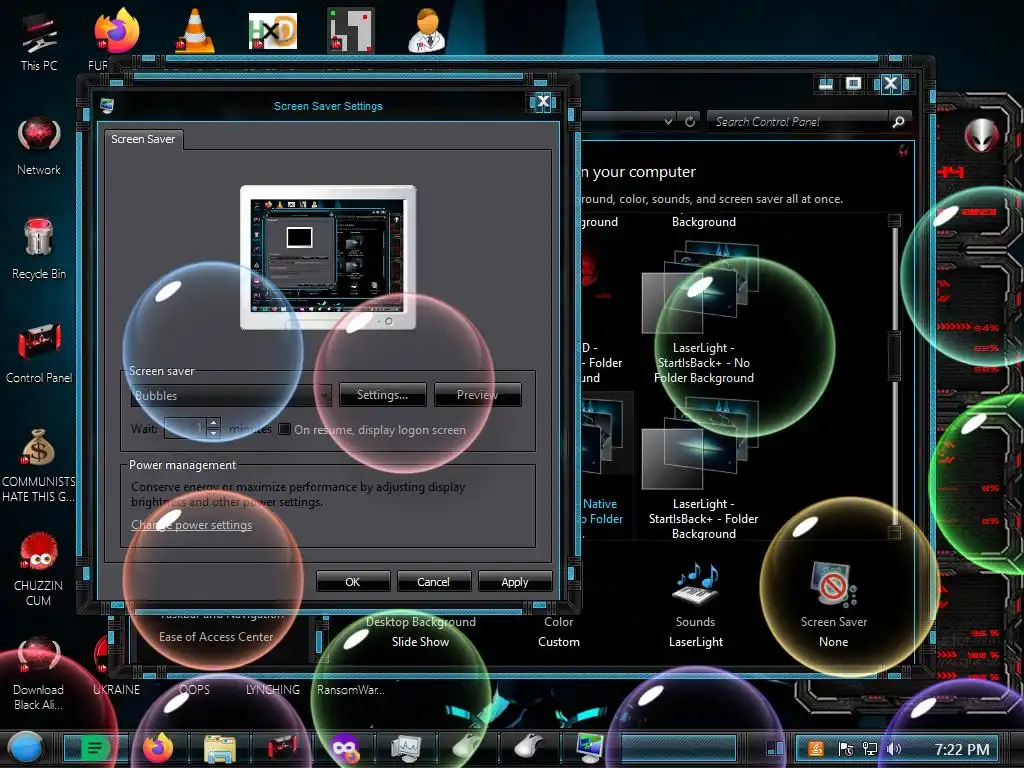The image size is (1024, 768).
Task: Click the Start orb on the taskbar
Action: pyautogui.click(x=25, y=748)
